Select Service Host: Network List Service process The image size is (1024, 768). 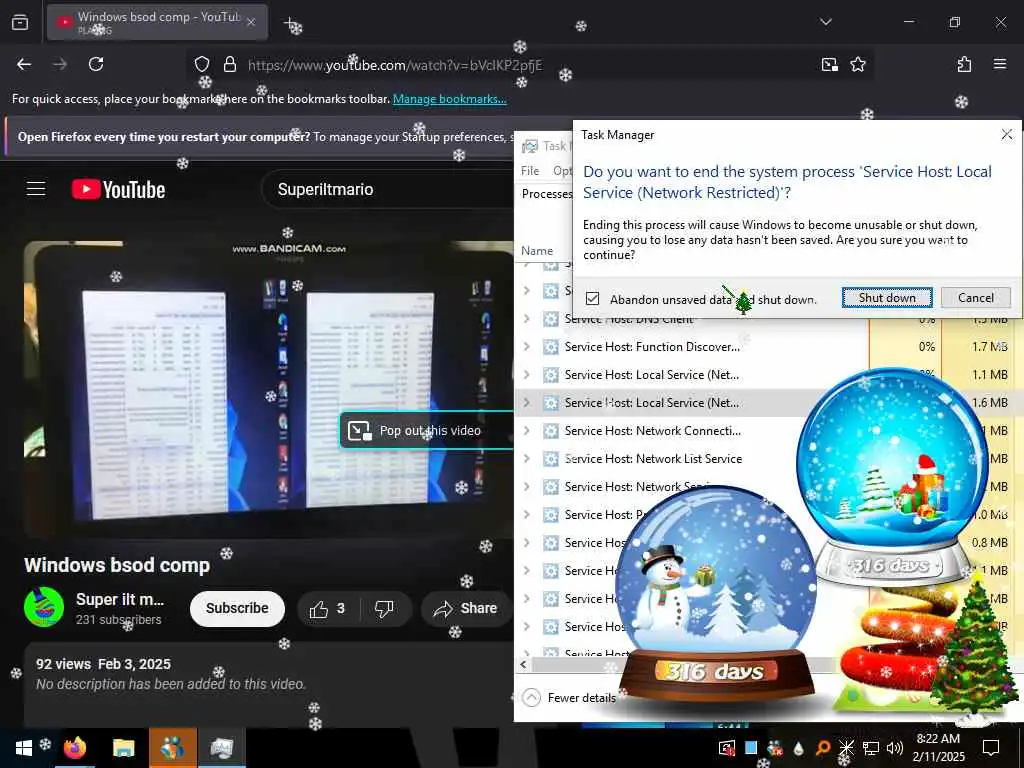click(653, 459)
